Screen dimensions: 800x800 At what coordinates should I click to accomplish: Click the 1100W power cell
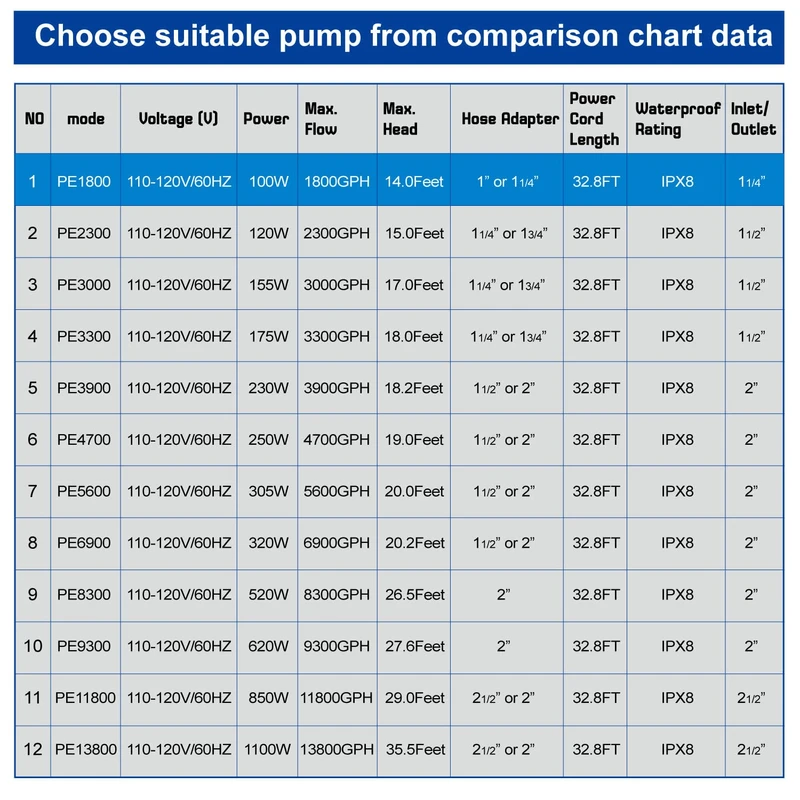tap(266, 748)
